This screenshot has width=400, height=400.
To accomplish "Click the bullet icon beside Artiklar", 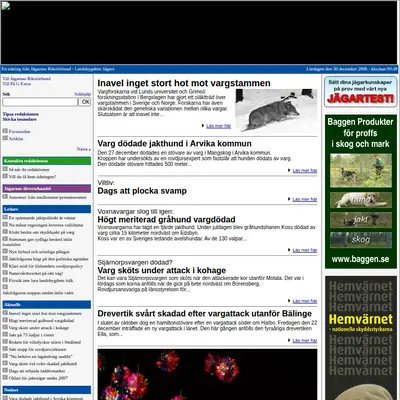I will (5, 138).
